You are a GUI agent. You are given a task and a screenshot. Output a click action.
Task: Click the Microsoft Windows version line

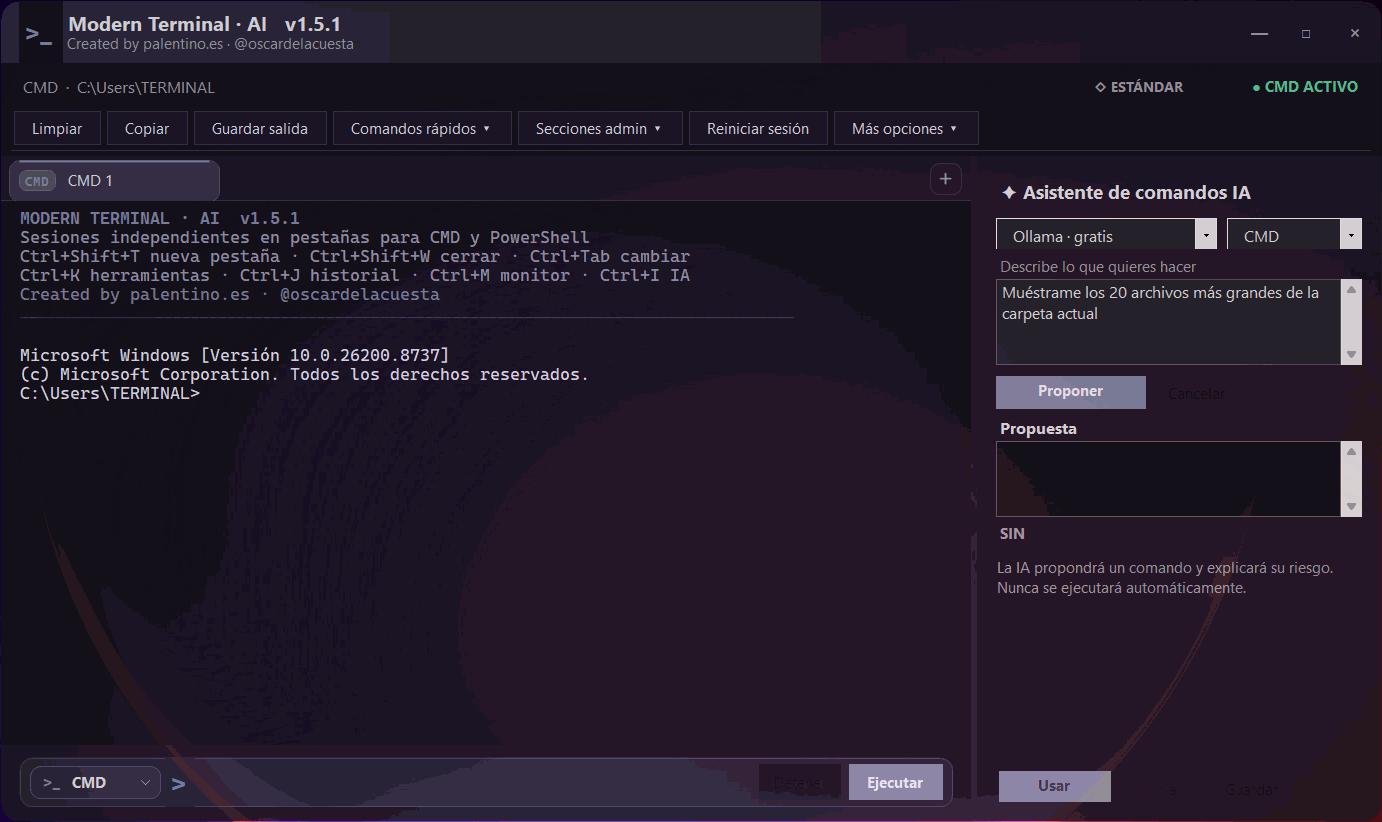235,356
